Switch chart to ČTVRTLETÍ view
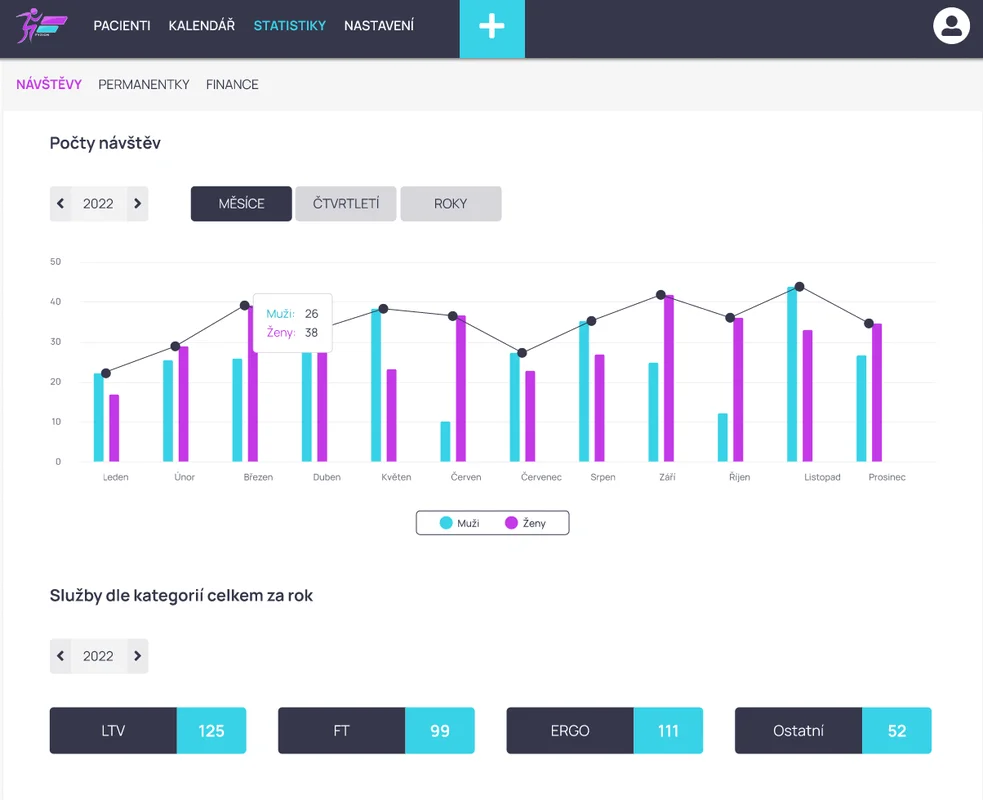The height and width of the screenshot is (800, 983). pyautogui.click(x=345, y=204)
